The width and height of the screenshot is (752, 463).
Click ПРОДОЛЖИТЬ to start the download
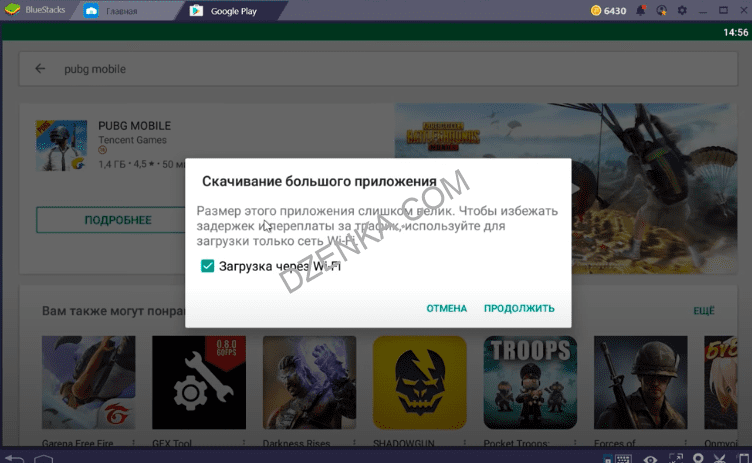pyautogui.click(x=519, y=309)
